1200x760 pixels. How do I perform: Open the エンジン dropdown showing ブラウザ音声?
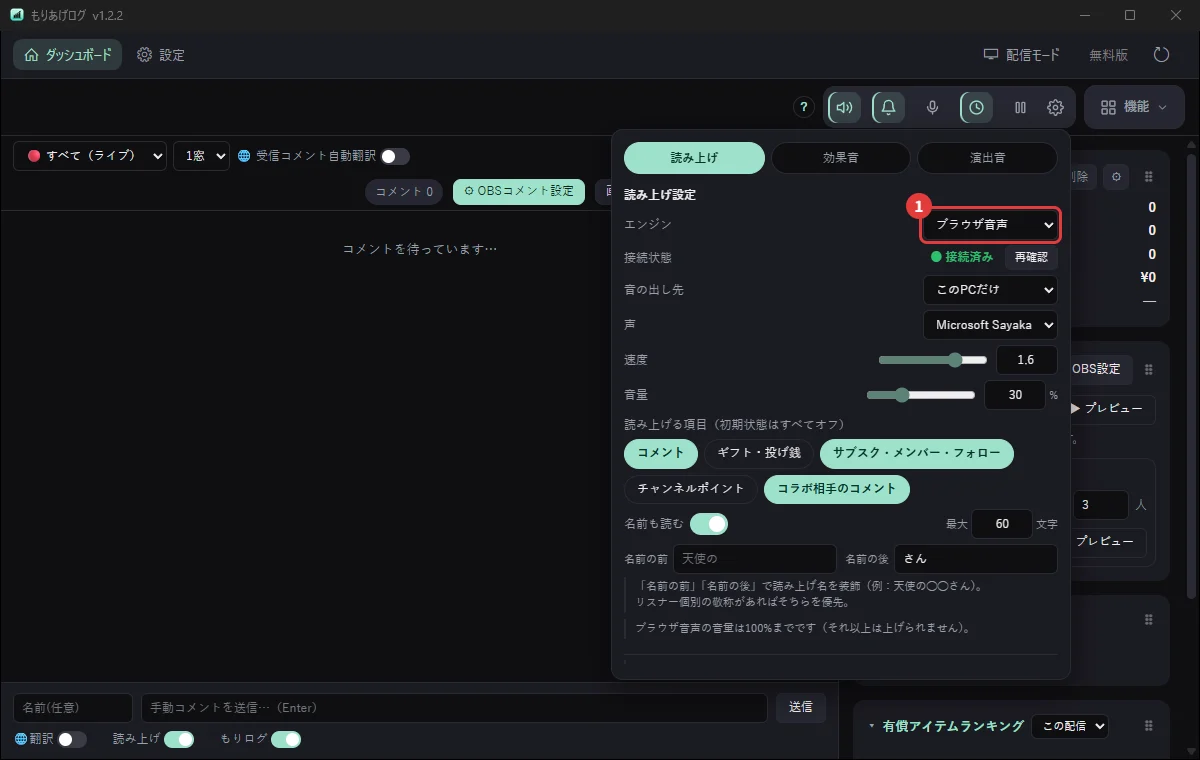[x=990, y=226]
